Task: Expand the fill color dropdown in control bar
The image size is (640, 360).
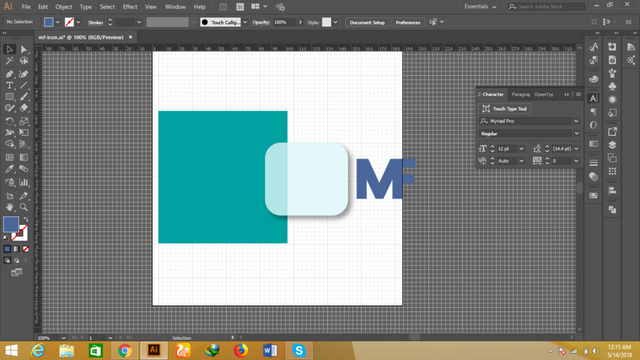Action: [x=58, y=22]
